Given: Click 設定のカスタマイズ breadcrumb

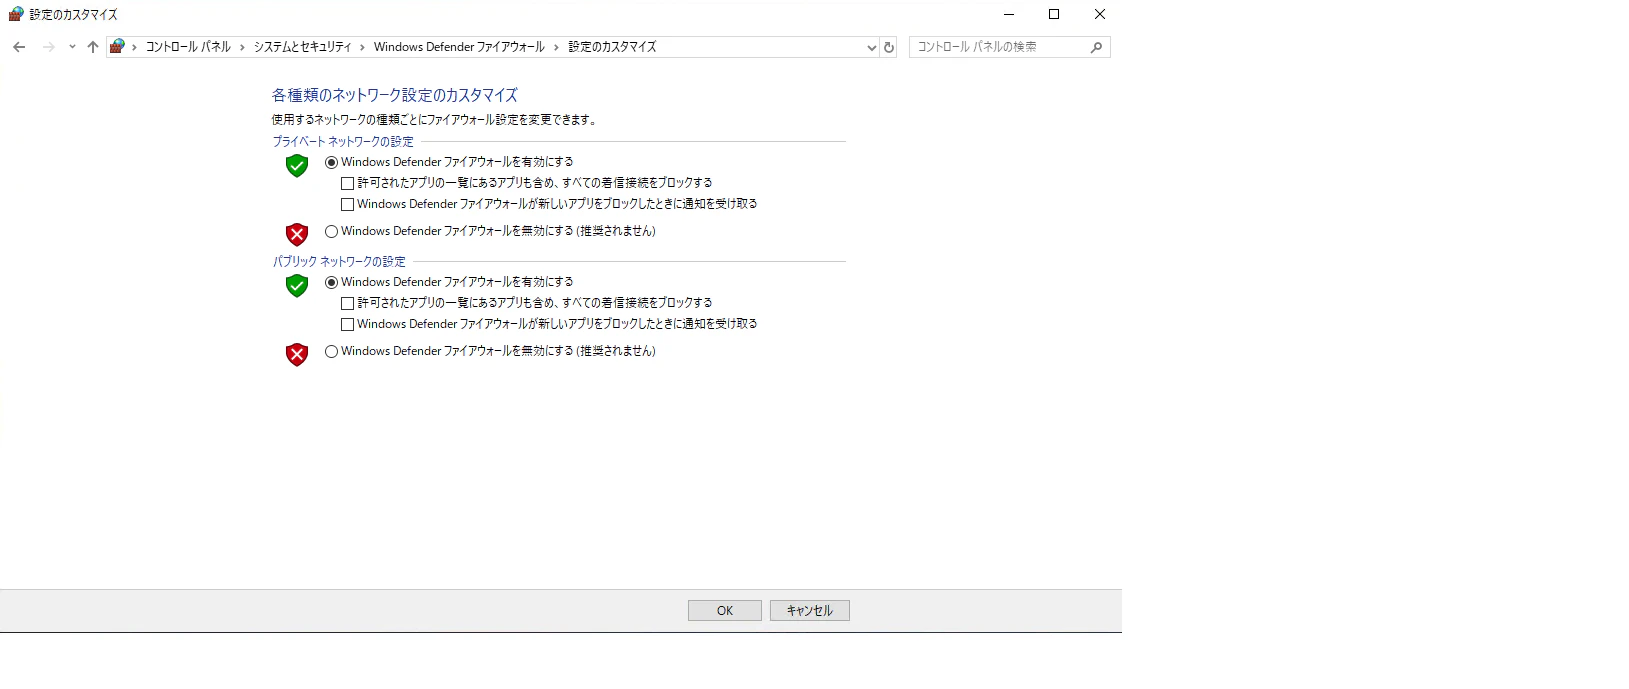Looking at the screenshot, I should (x=612, y=47).
